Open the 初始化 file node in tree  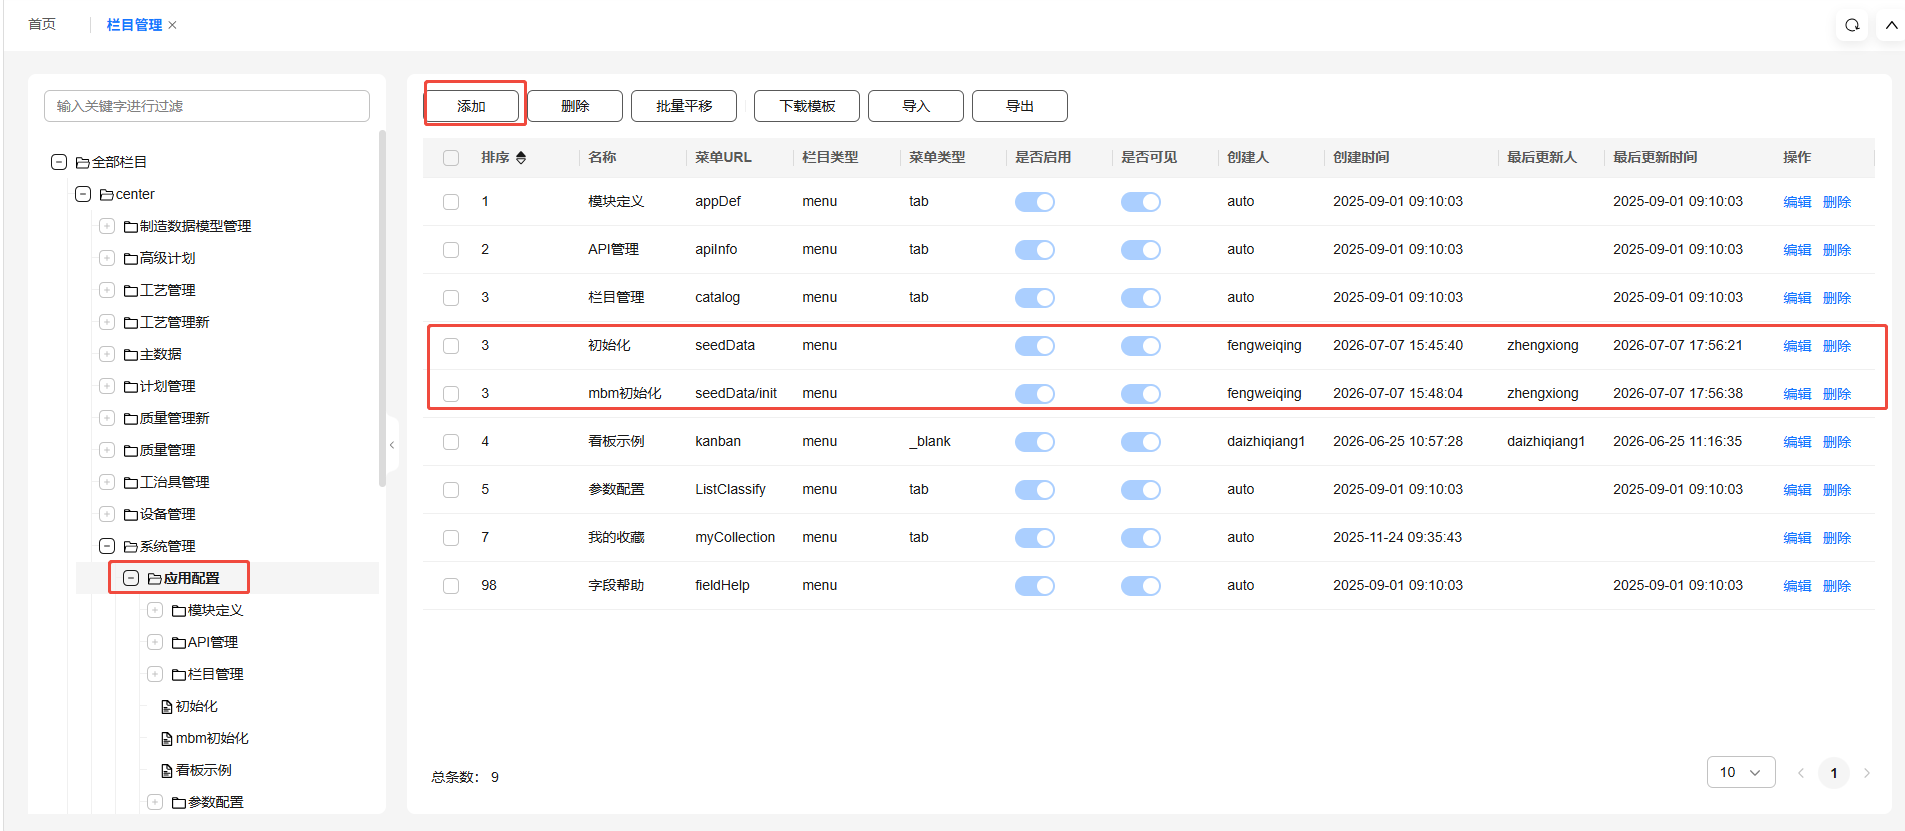tap(189, 706)
